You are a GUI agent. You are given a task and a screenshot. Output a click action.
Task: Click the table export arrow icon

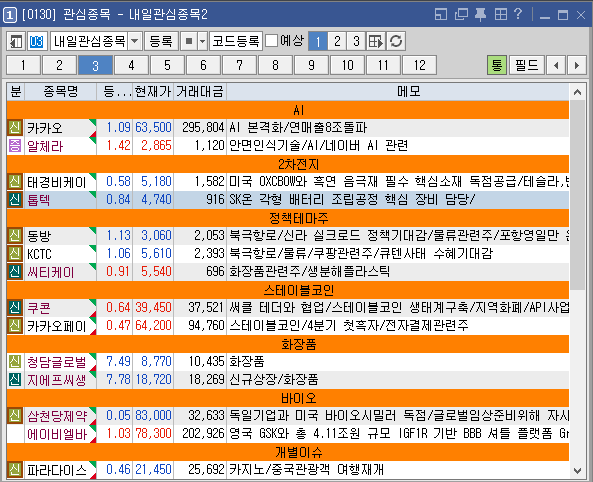coord(376,41)
